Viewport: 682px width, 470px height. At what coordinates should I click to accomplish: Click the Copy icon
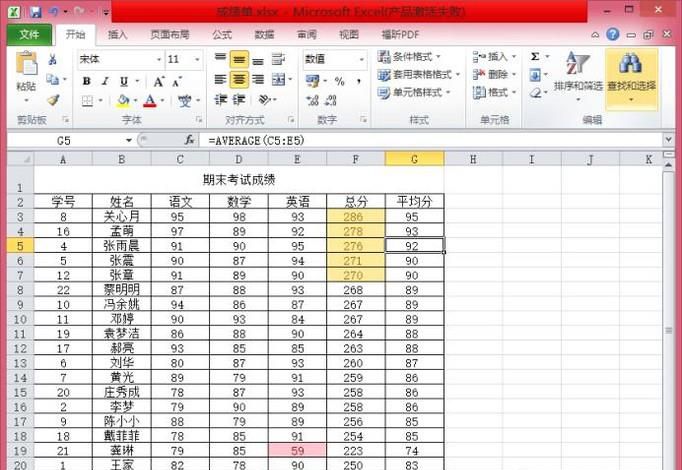coord(53,80)
